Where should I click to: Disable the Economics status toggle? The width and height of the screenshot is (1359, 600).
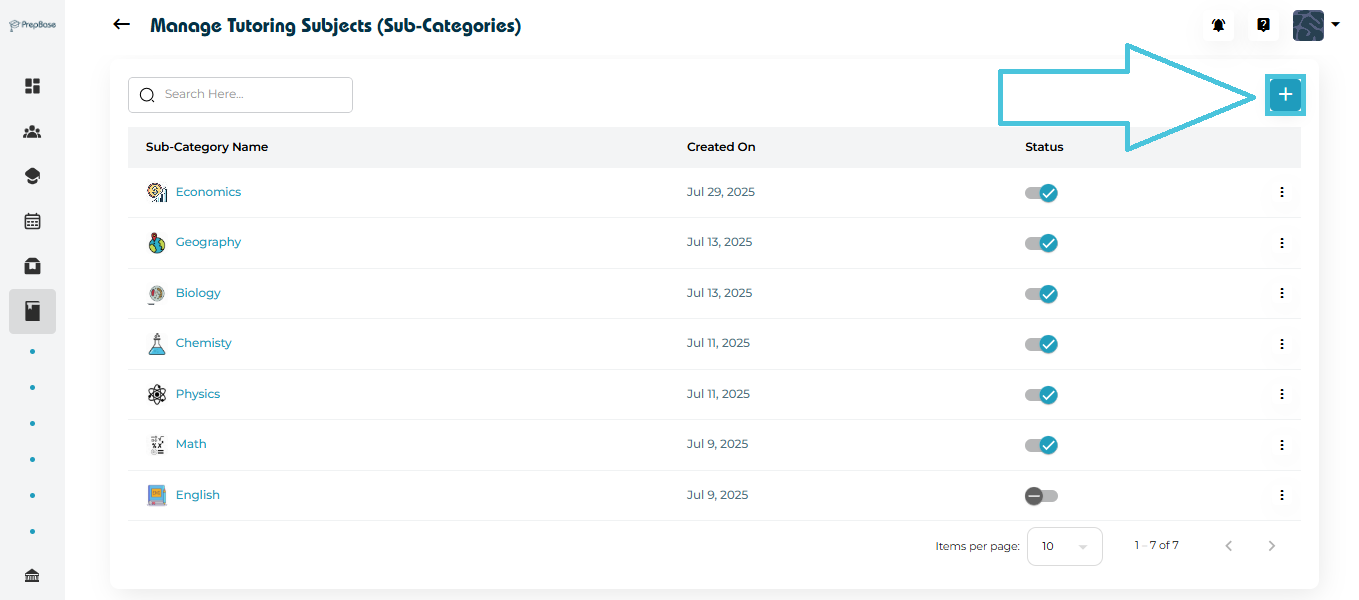point(1041,193)
